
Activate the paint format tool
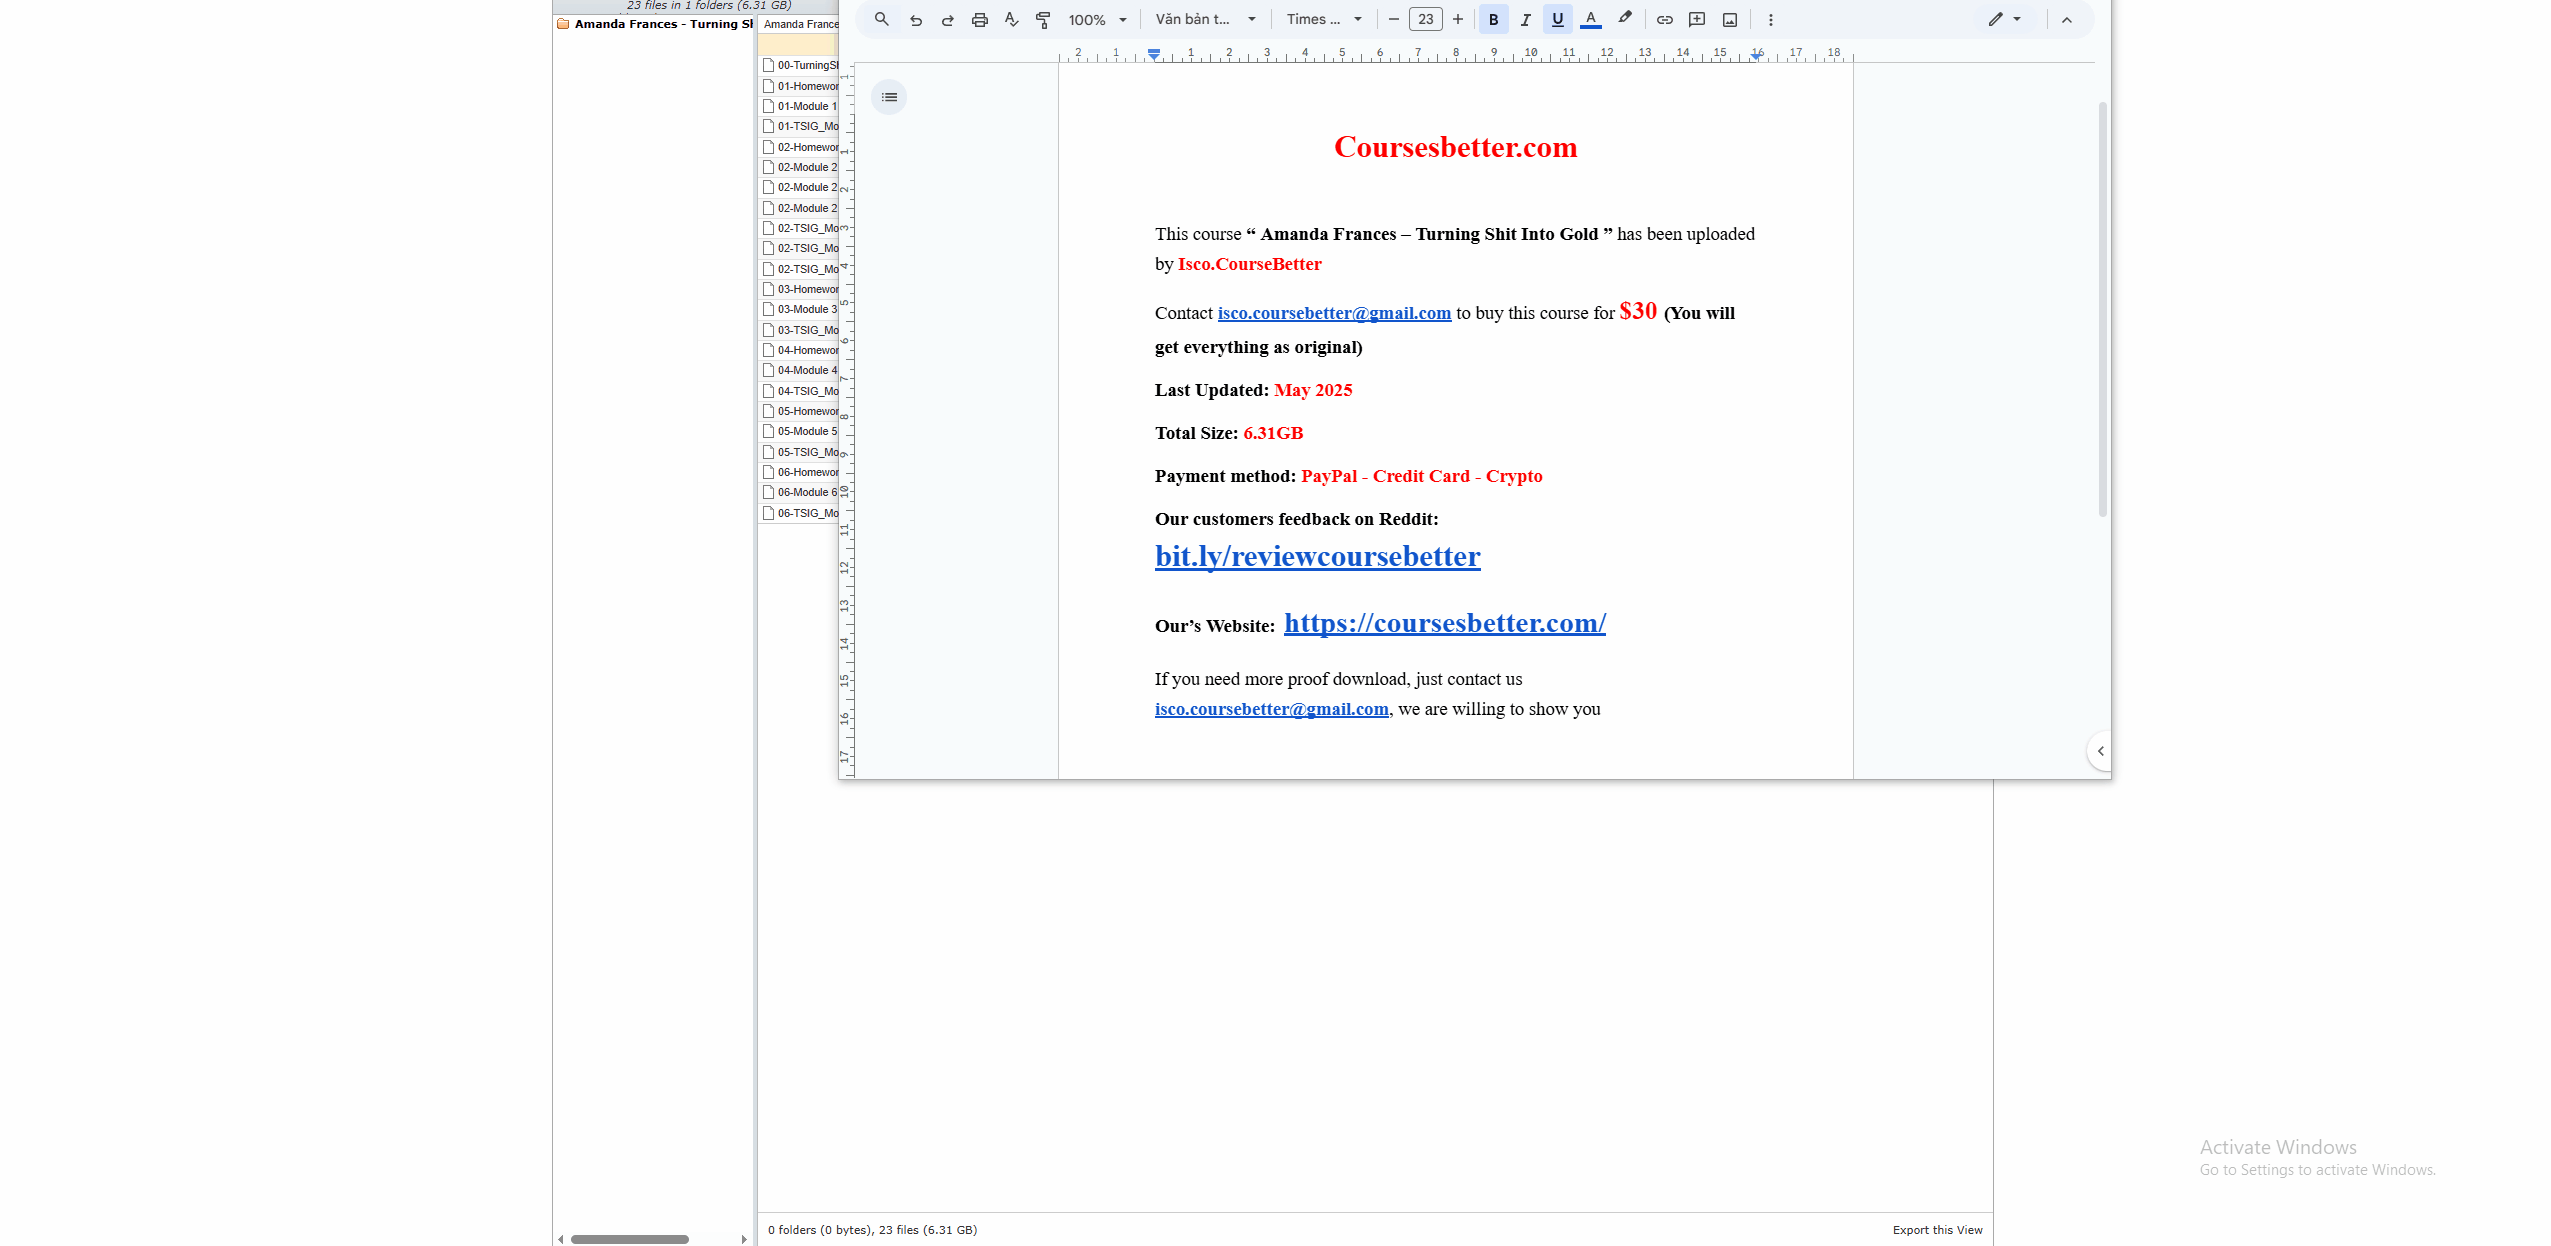[x=1043, y=20]
